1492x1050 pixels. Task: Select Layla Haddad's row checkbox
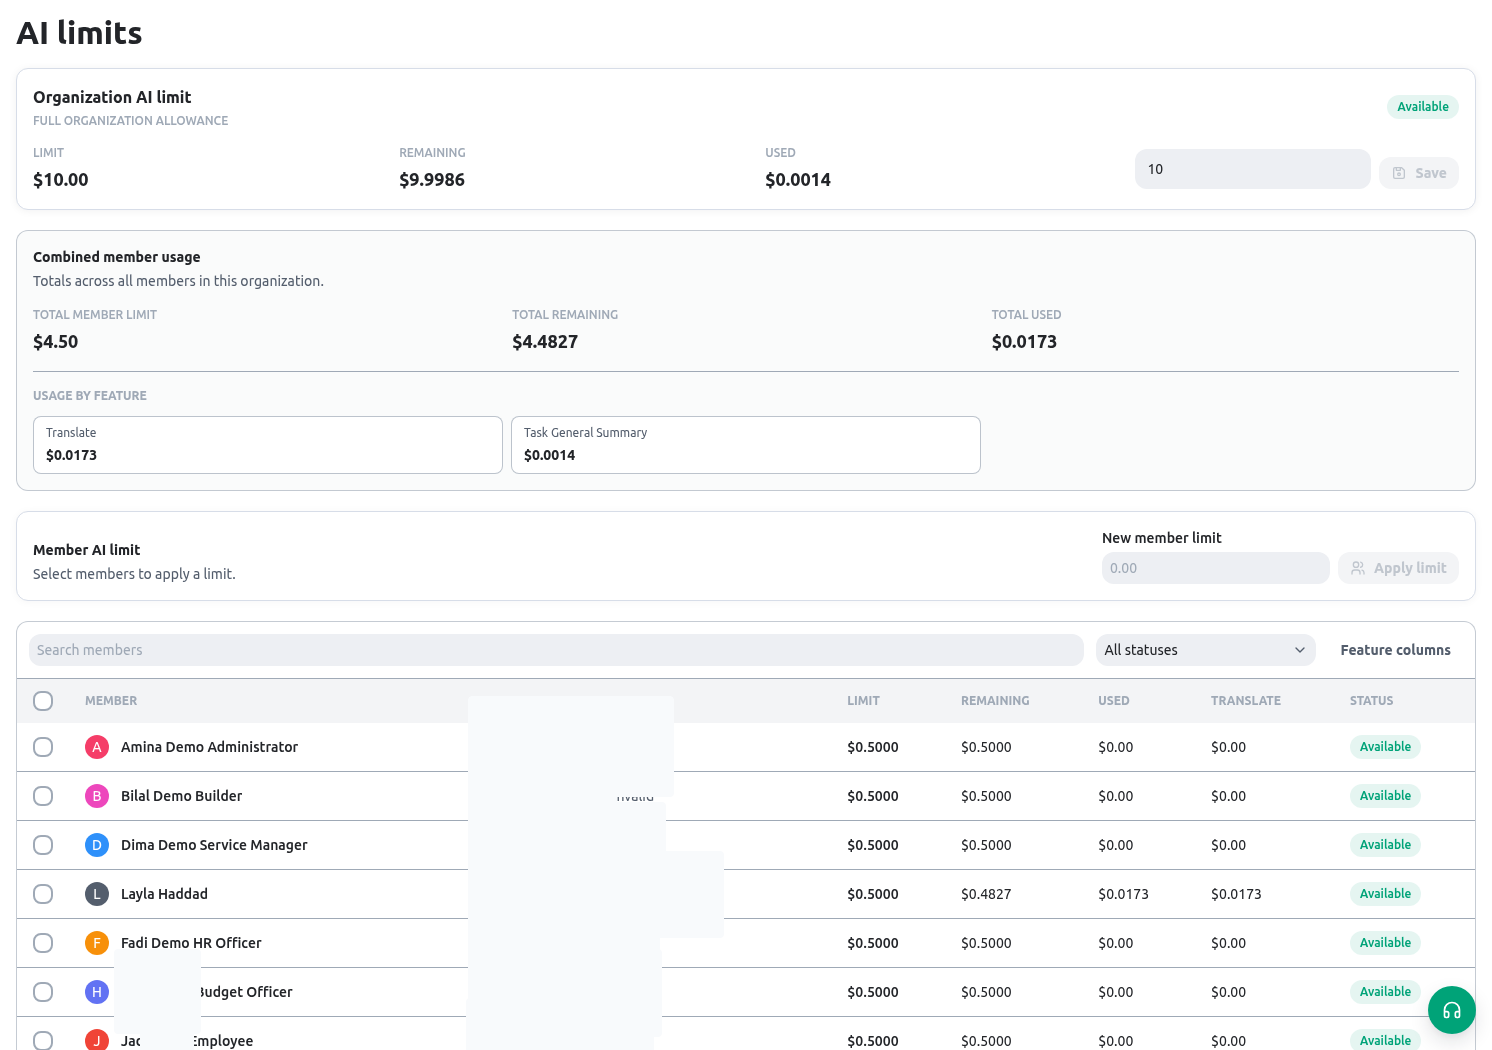43,894
